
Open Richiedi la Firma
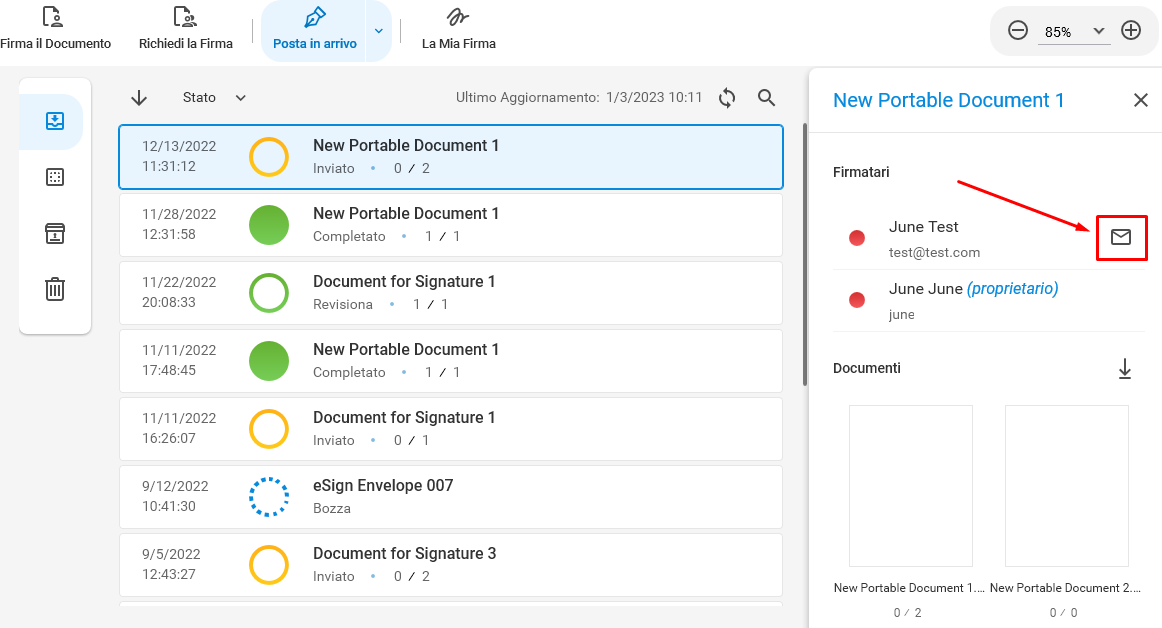tap(185, 29)
